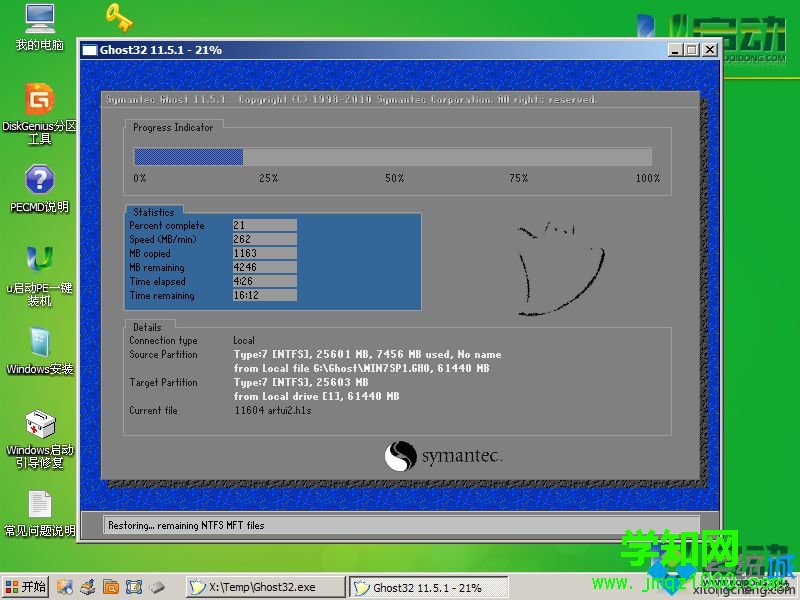Click the Percent complete value 21
Viewport: 800px width, 600px height.
(x=264, y=225)
